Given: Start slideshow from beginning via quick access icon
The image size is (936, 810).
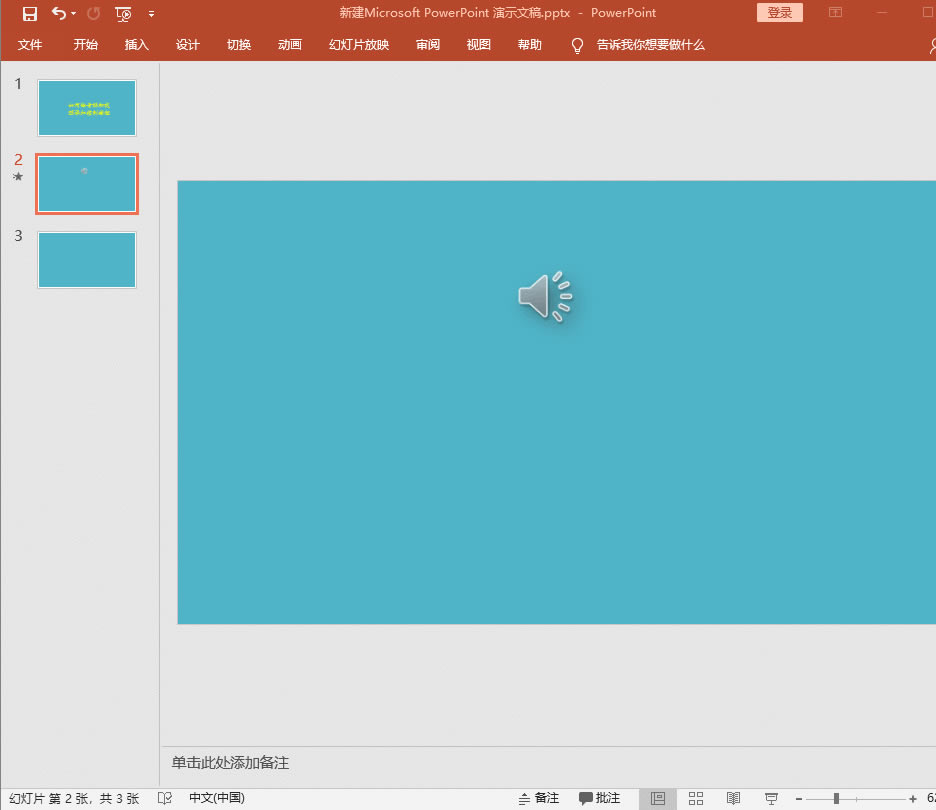Looking at the screenshot, I should 123,14.
